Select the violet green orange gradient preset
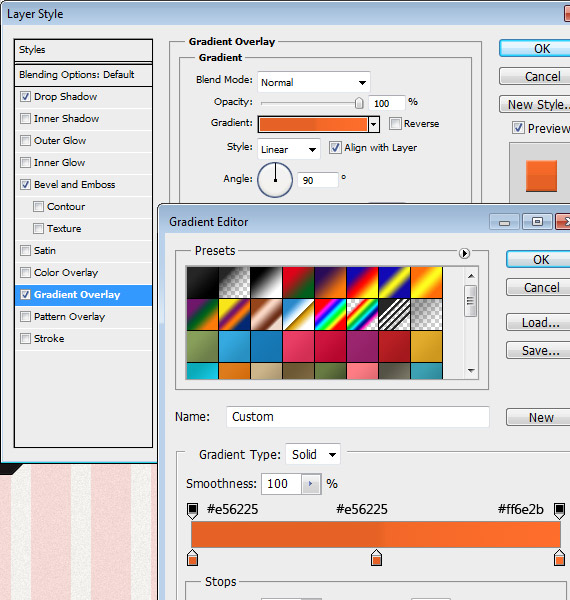This screenshot has width=570, height=600. [x=202, y=315]
